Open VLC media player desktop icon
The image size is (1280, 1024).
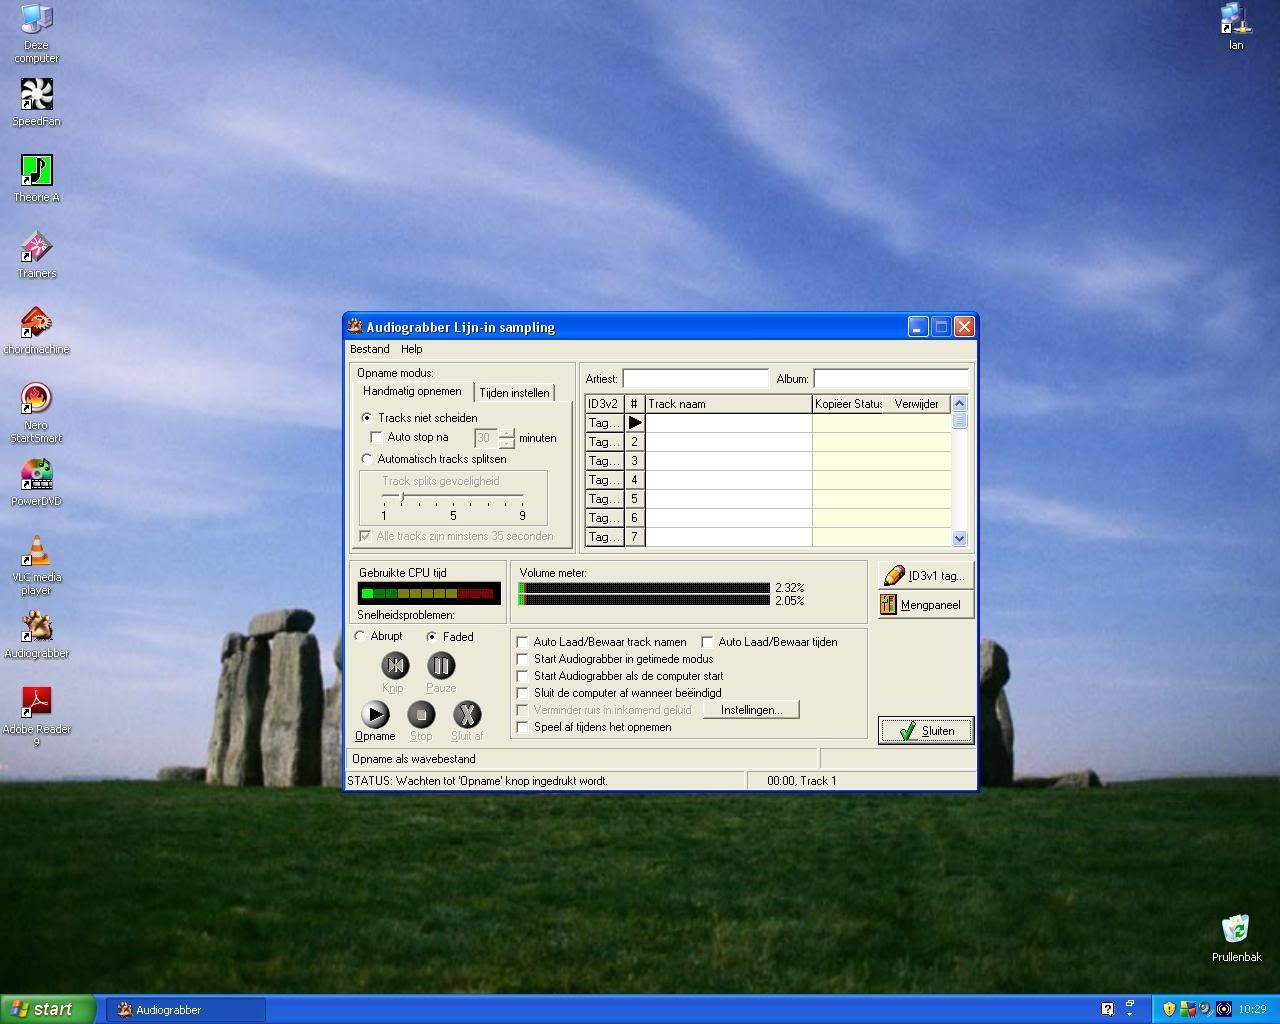pos(36,552)
